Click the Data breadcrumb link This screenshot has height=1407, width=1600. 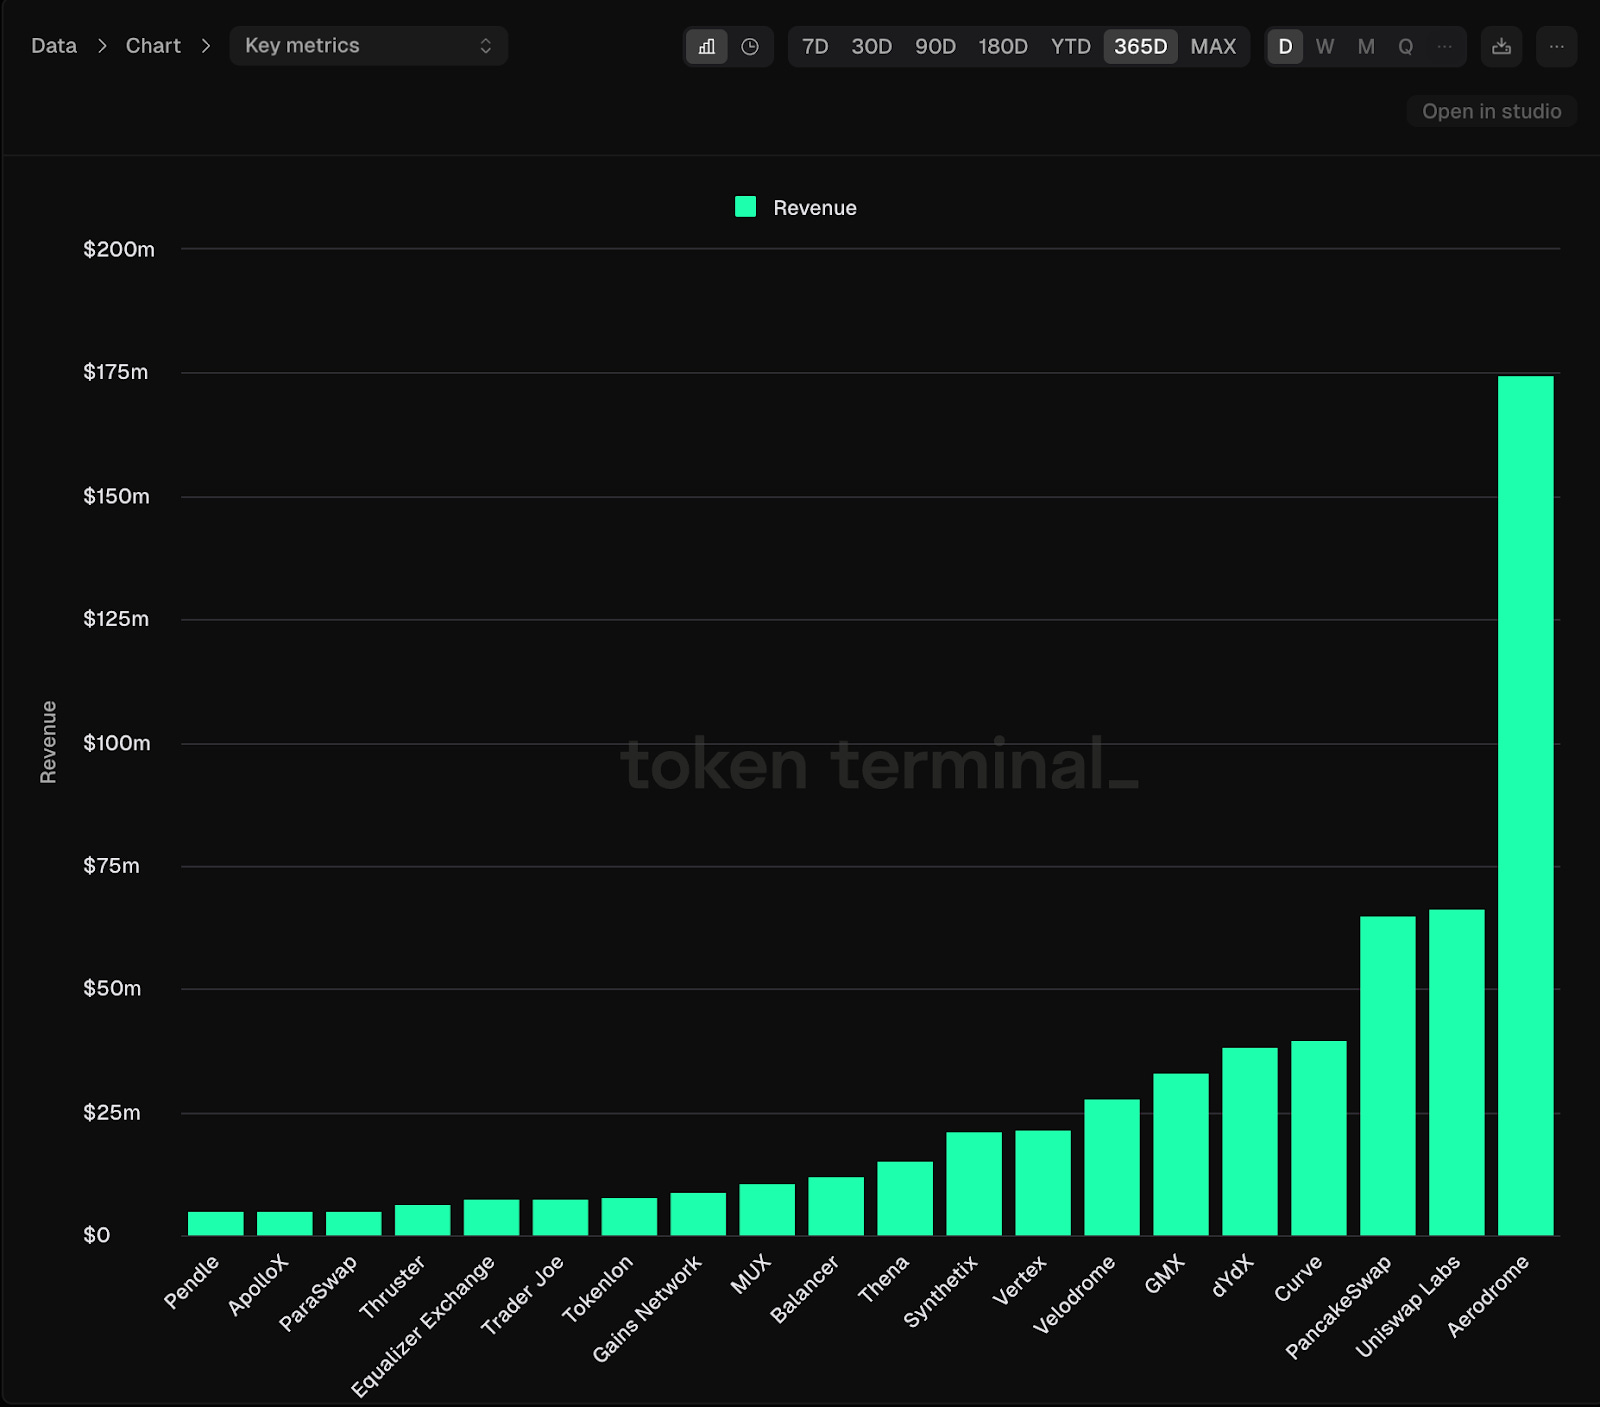point(54,46)
